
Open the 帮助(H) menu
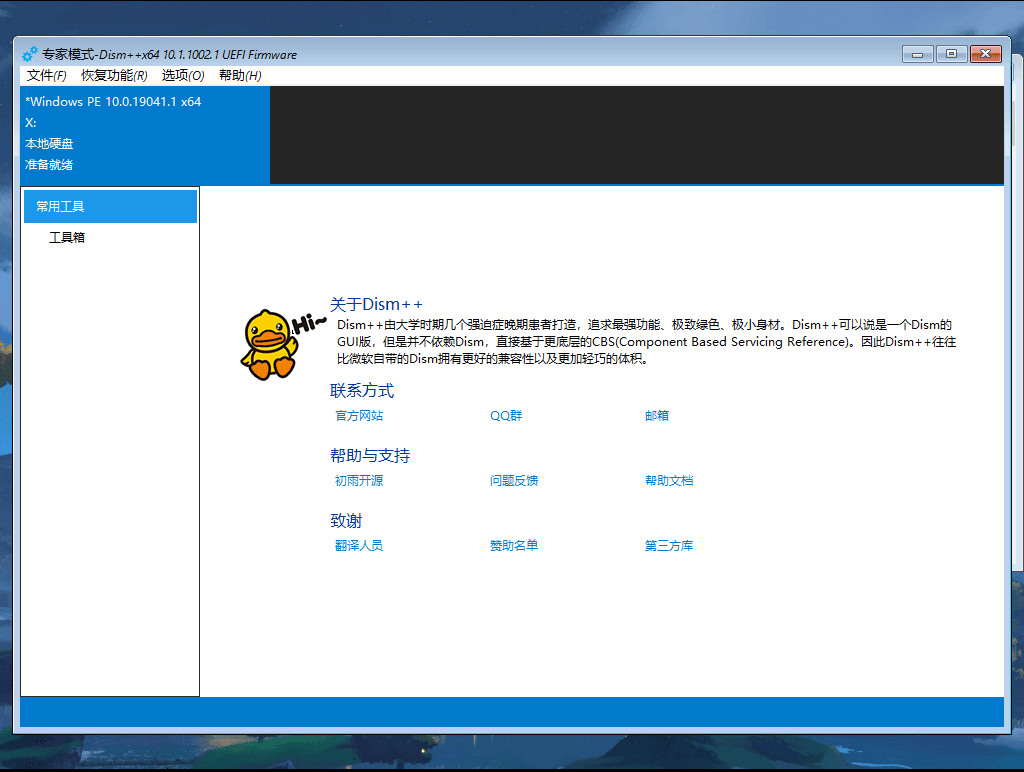[x=237, y=75]
